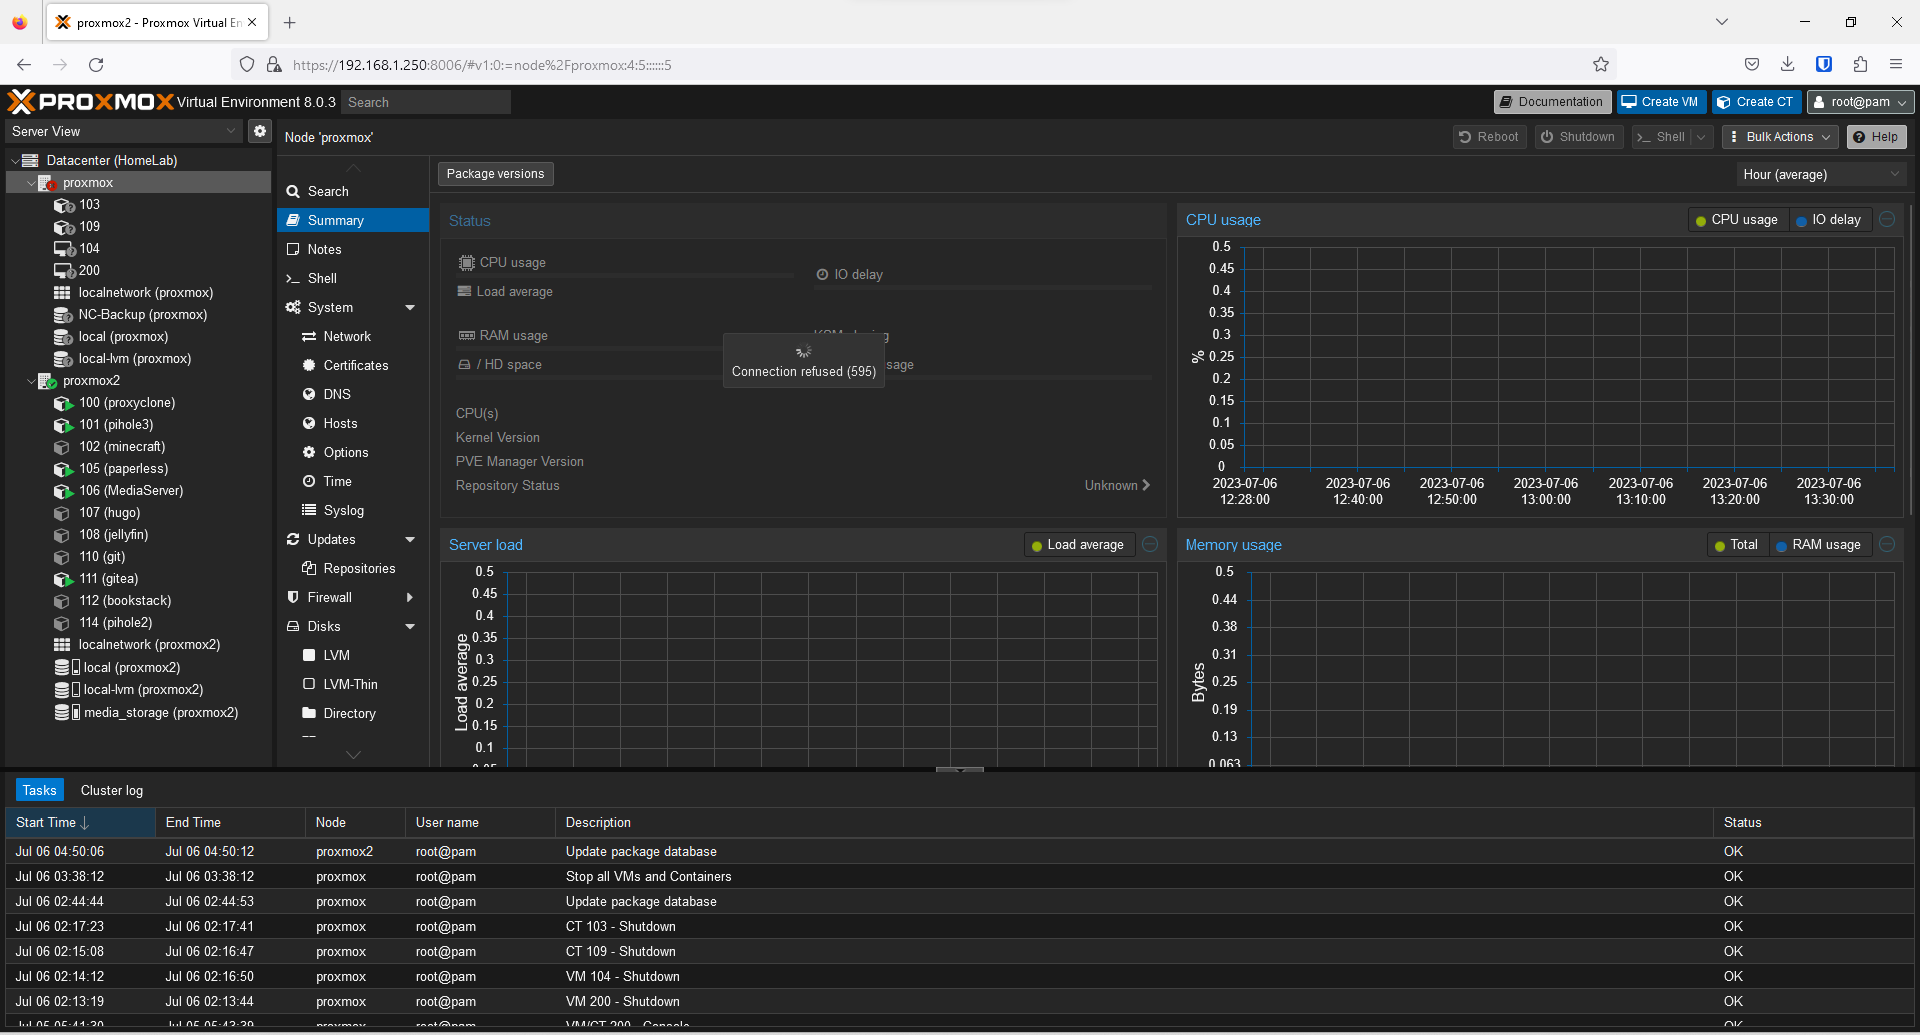Select VM 106 (MediaServer)
Viewport: 1920px width, 1035px height.
(x=130, y=491)
